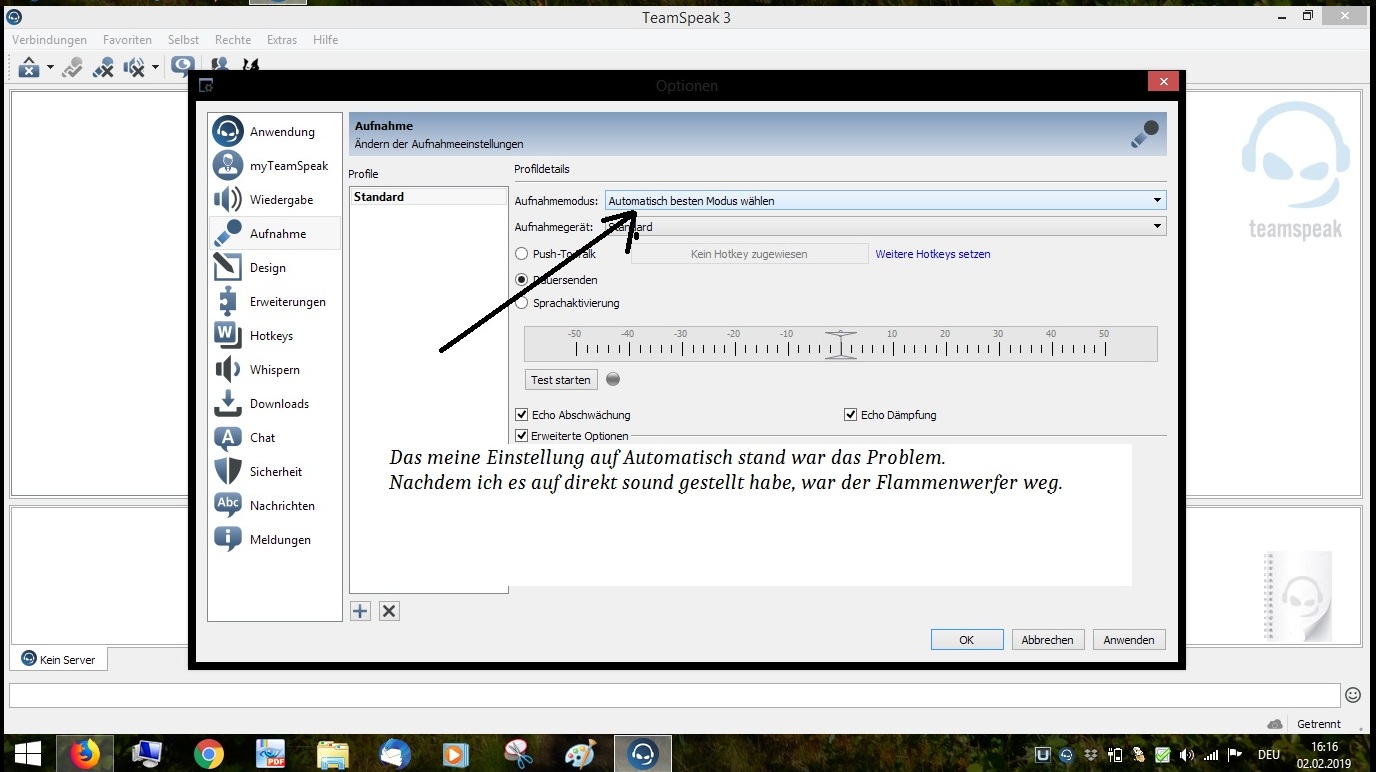The image size is (1376, 772).
Task: Open the disconnect button dropdown arrow
Action: [50, 68]
